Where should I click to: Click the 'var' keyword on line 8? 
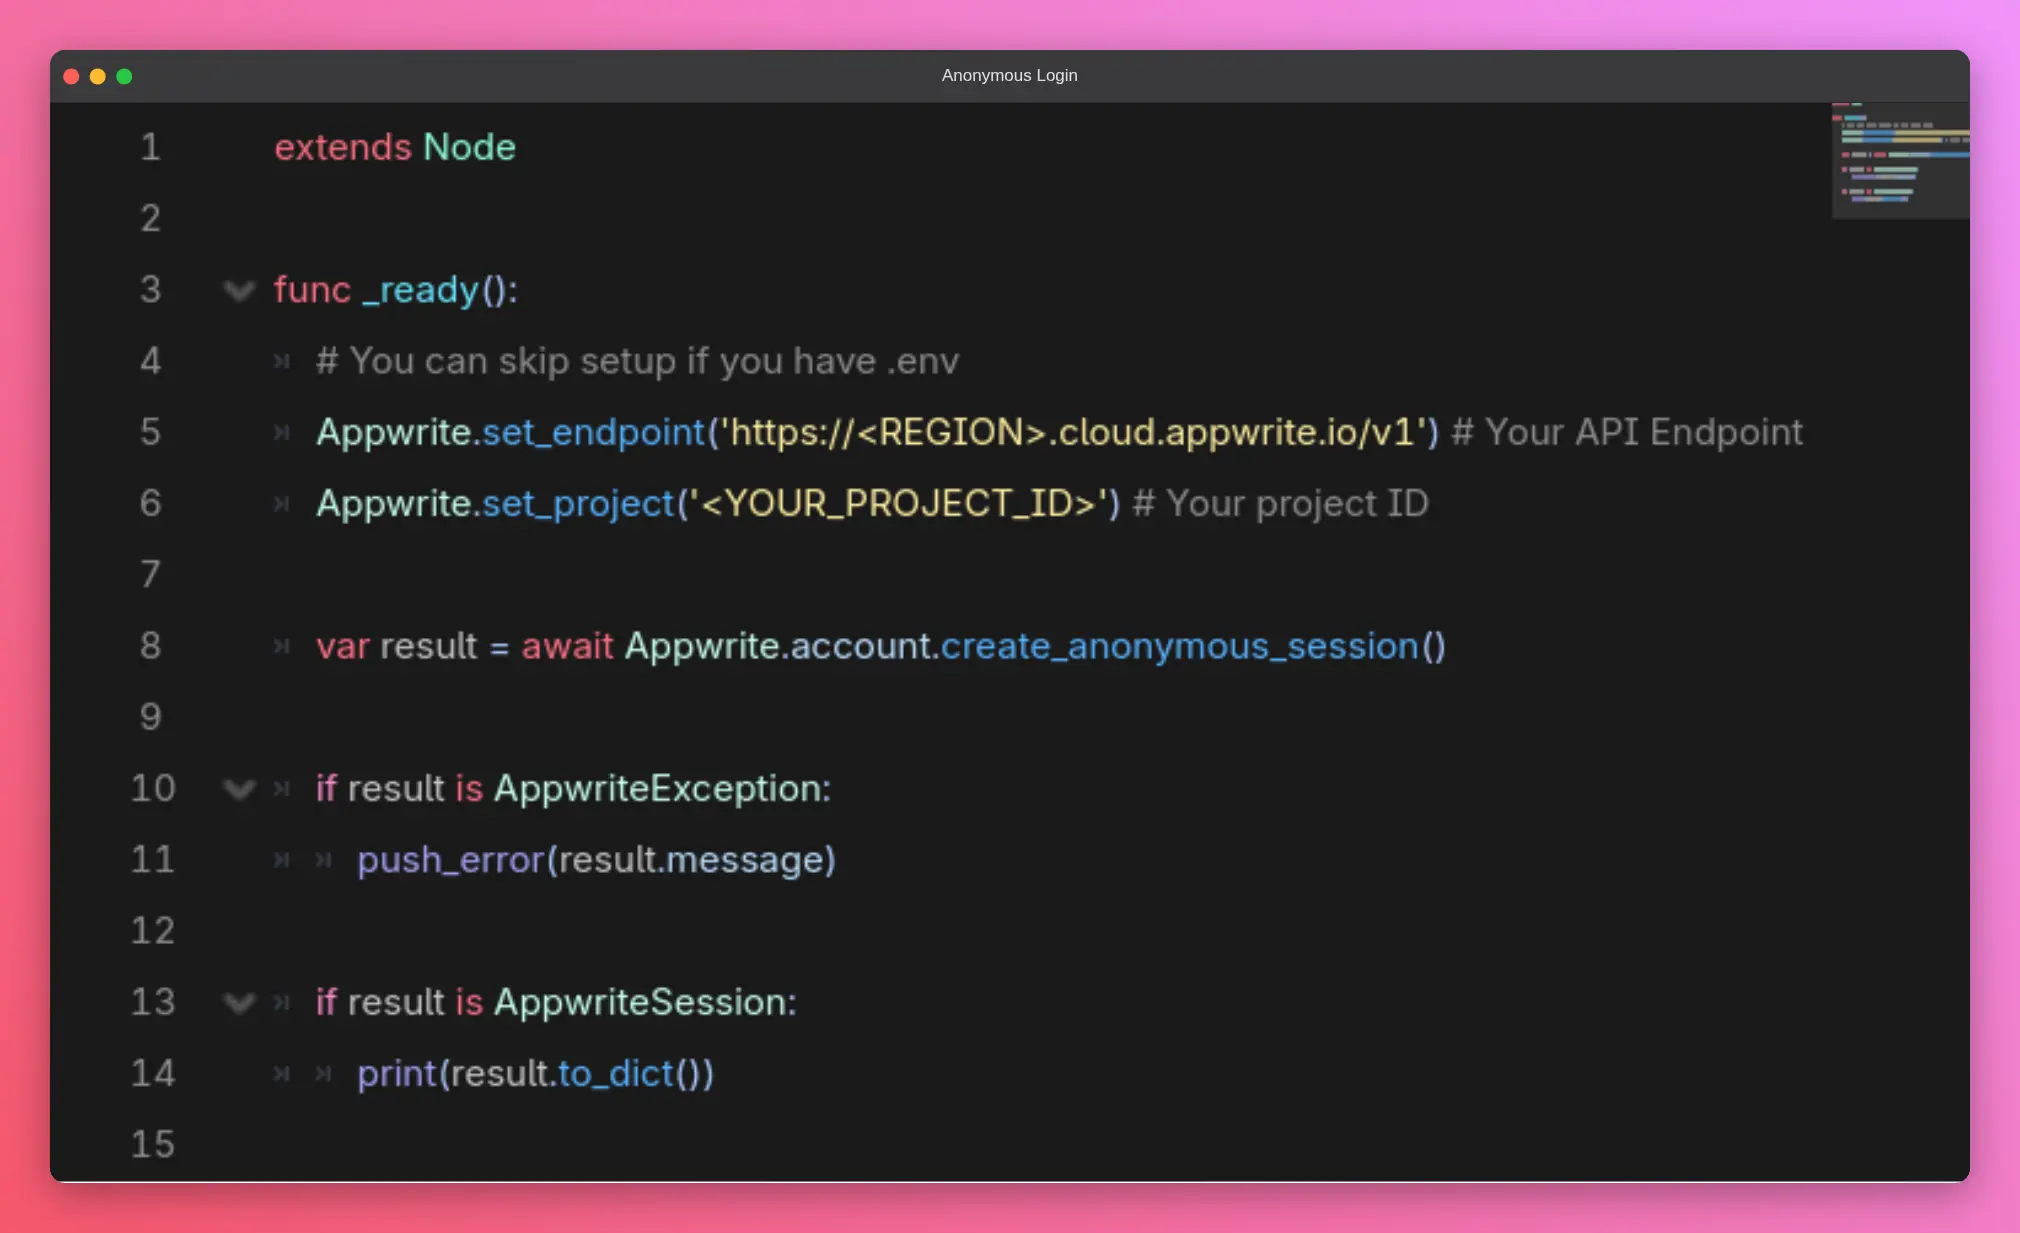343,646
